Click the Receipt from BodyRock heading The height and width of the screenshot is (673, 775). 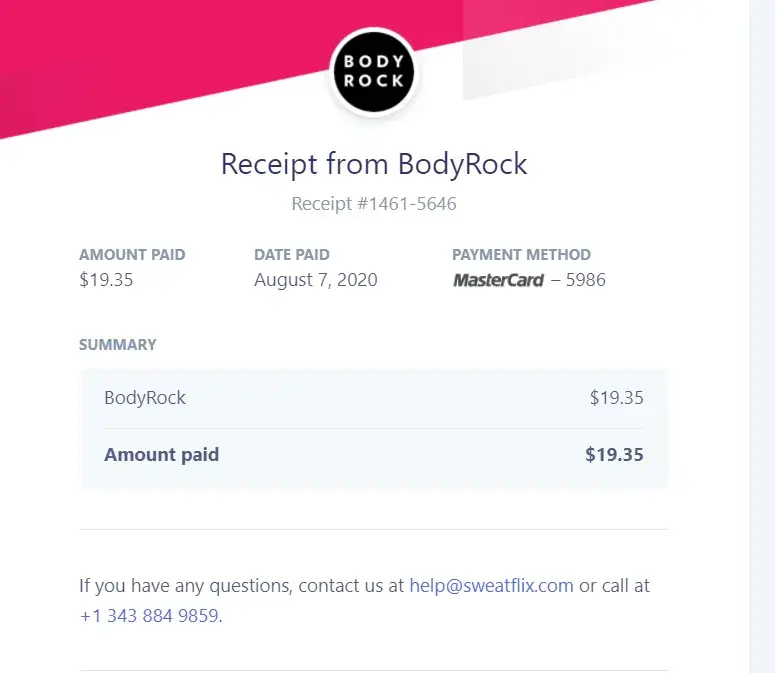click(374, 164)
